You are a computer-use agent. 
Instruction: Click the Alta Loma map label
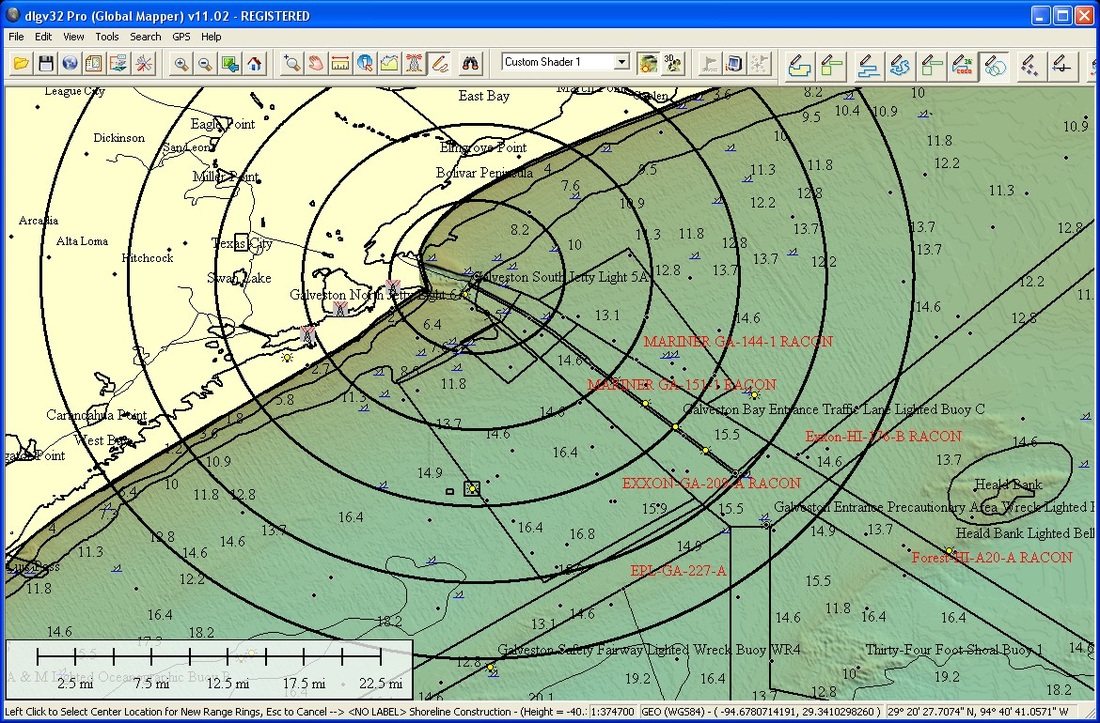82,241
